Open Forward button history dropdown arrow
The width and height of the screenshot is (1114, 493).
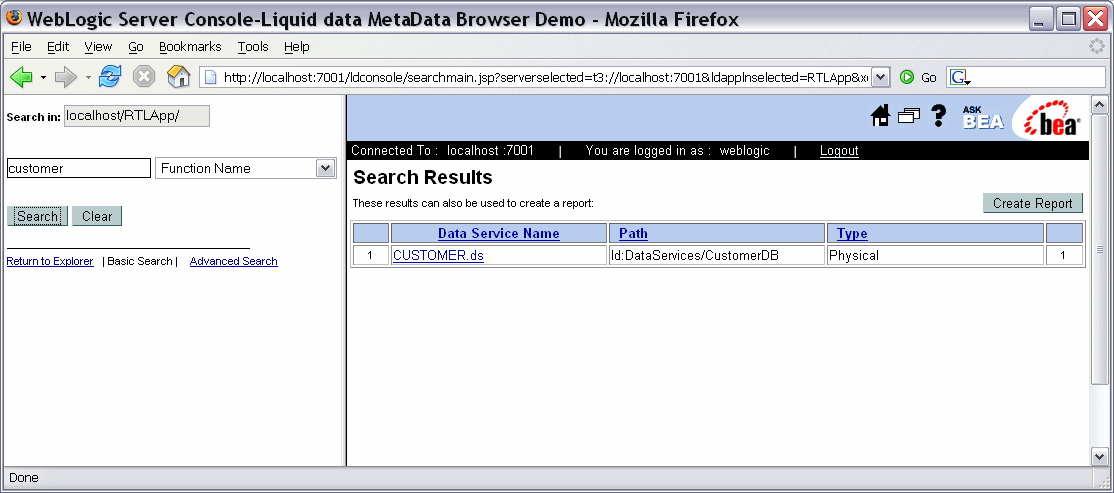88,77
